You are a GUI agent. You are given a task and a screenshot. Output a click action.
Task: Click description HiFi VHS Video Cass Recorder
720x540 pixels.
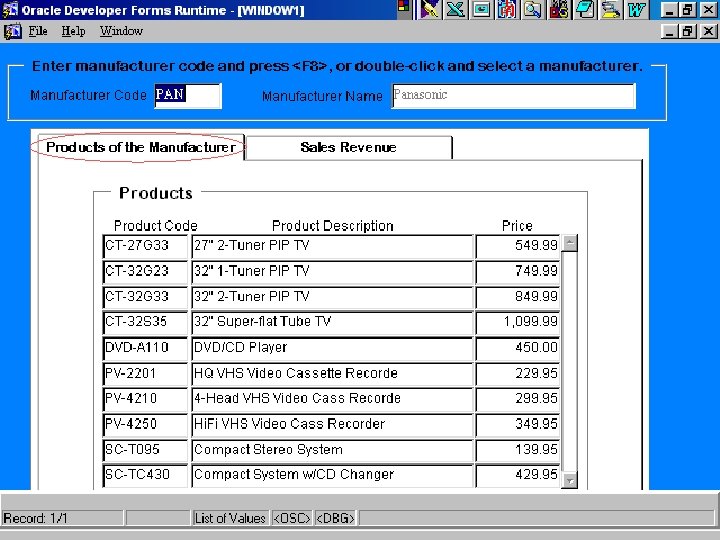pos(332,425)
